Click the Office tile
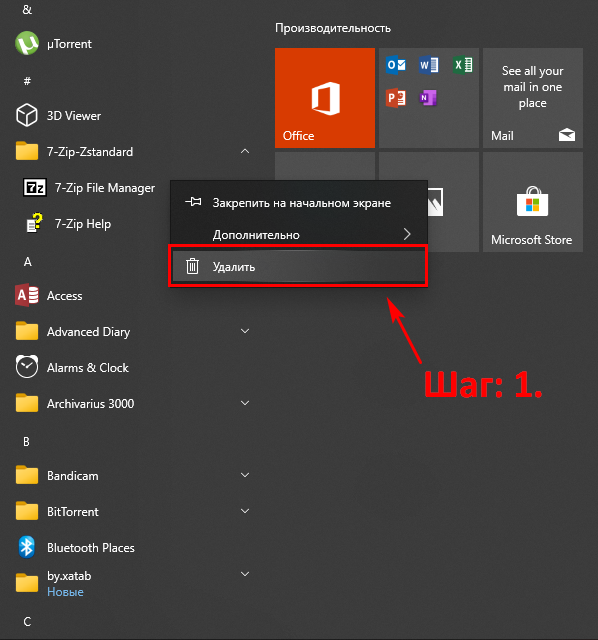The image size is (598, 640). pos(325,98)
